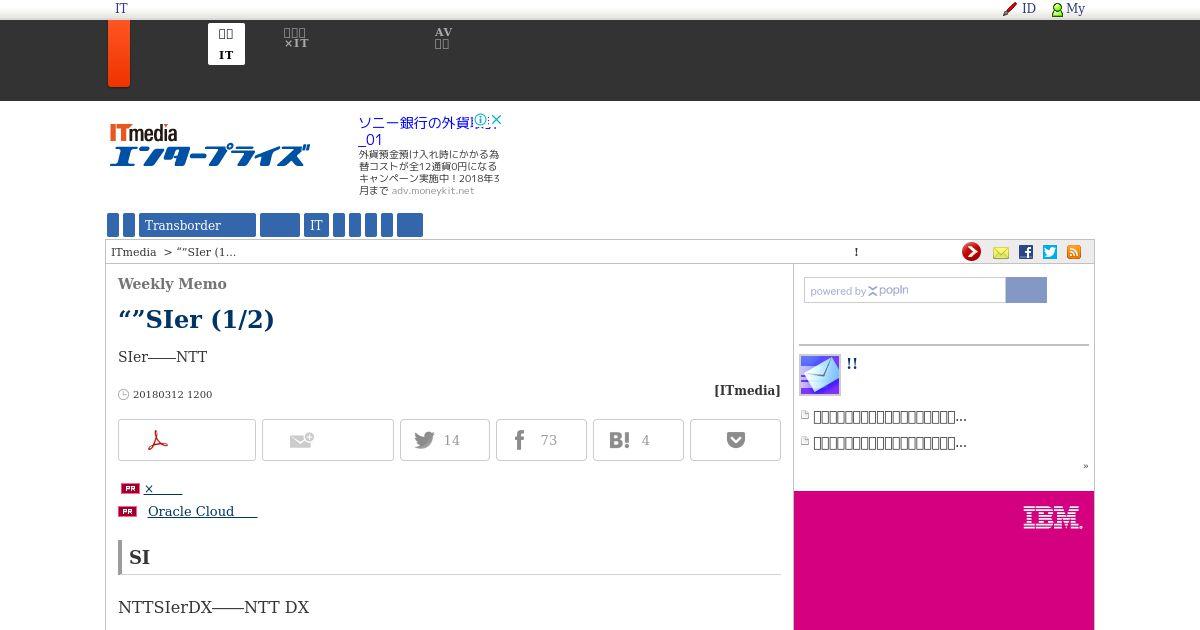Send article by mail button

coord(328,440)
